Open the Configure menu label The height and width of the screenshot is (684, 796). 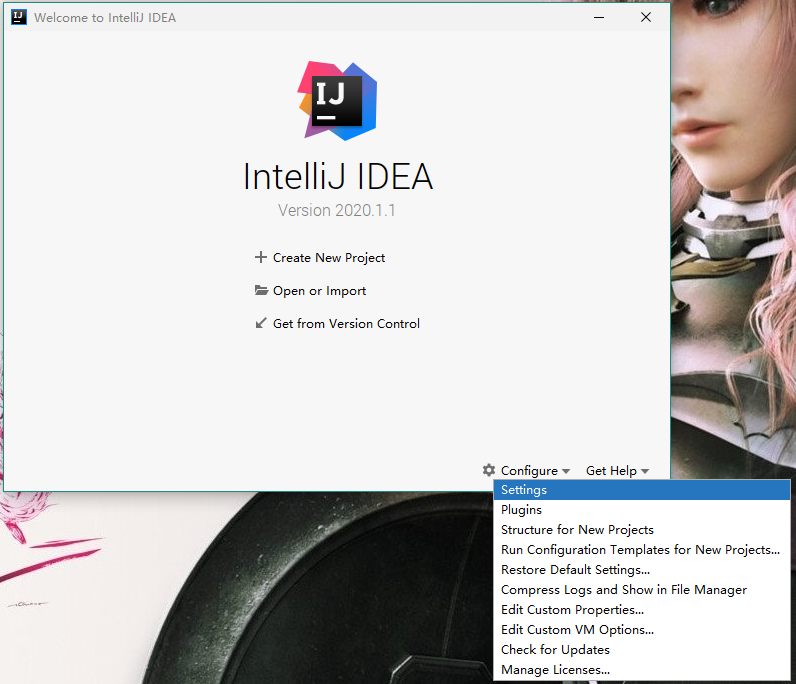pyautogui.click(x=529, y=471)
